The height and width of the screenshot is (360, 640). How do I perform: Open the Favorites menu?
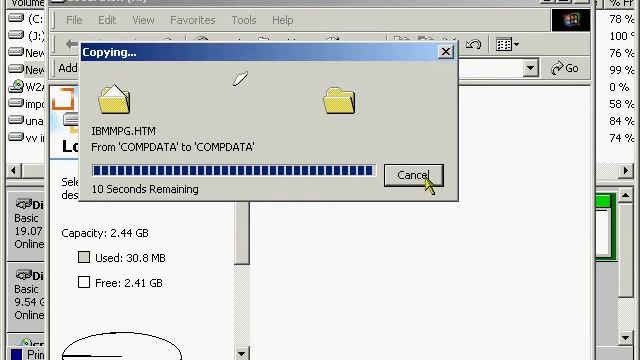[x=193, y=20]
